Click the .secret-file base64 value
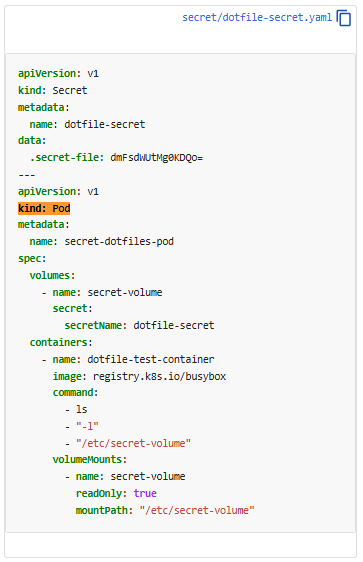Screen dimensions: 363x562 (157, 158)
